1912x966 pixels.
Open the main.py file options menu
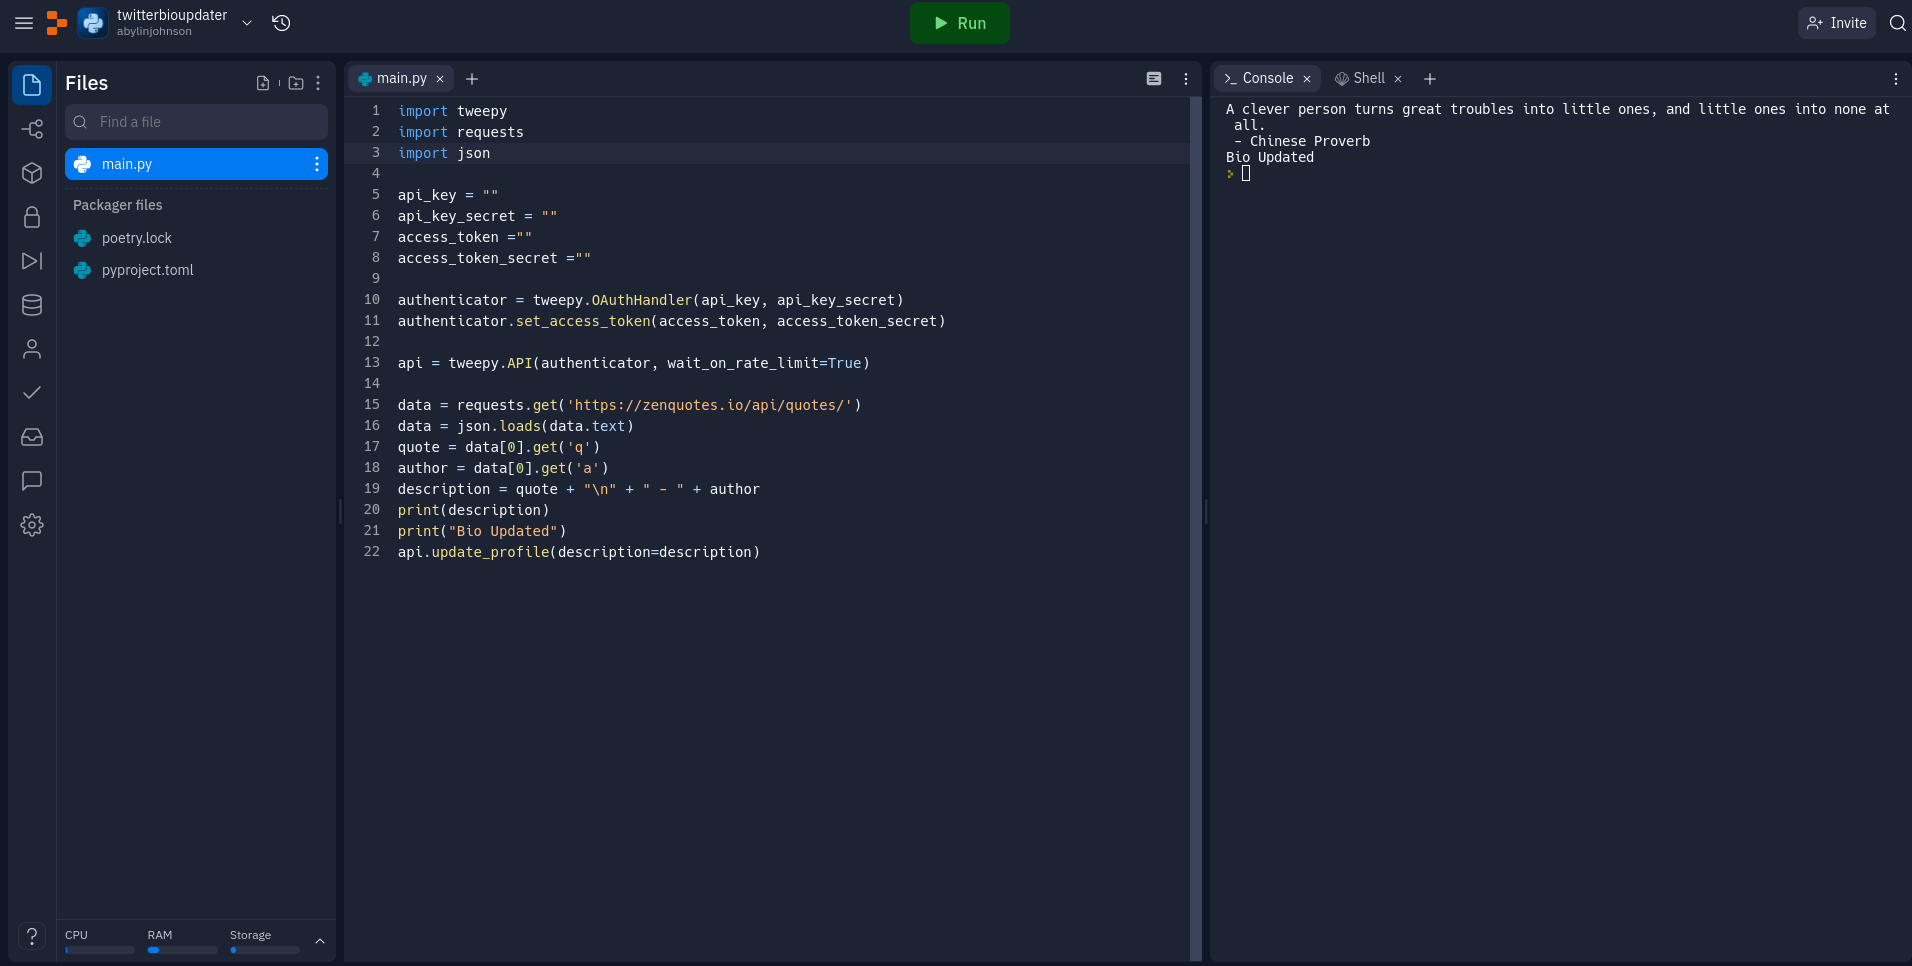(x=317, y=164)
